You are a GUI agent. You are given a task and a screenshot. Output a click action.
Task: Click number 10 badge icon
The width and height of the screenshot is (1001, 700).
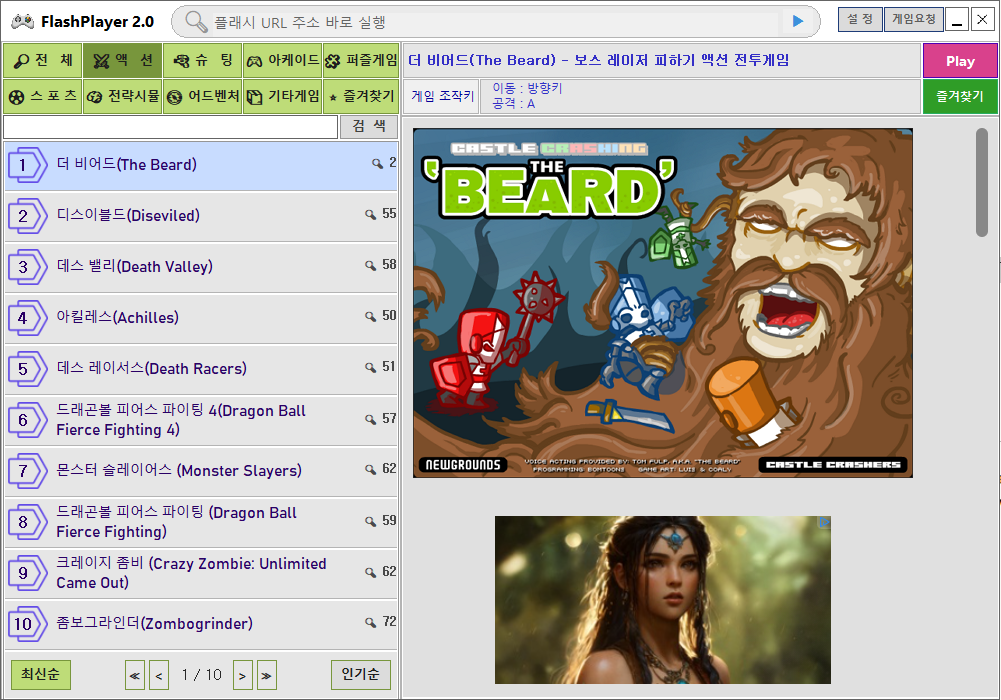point(27,624)
